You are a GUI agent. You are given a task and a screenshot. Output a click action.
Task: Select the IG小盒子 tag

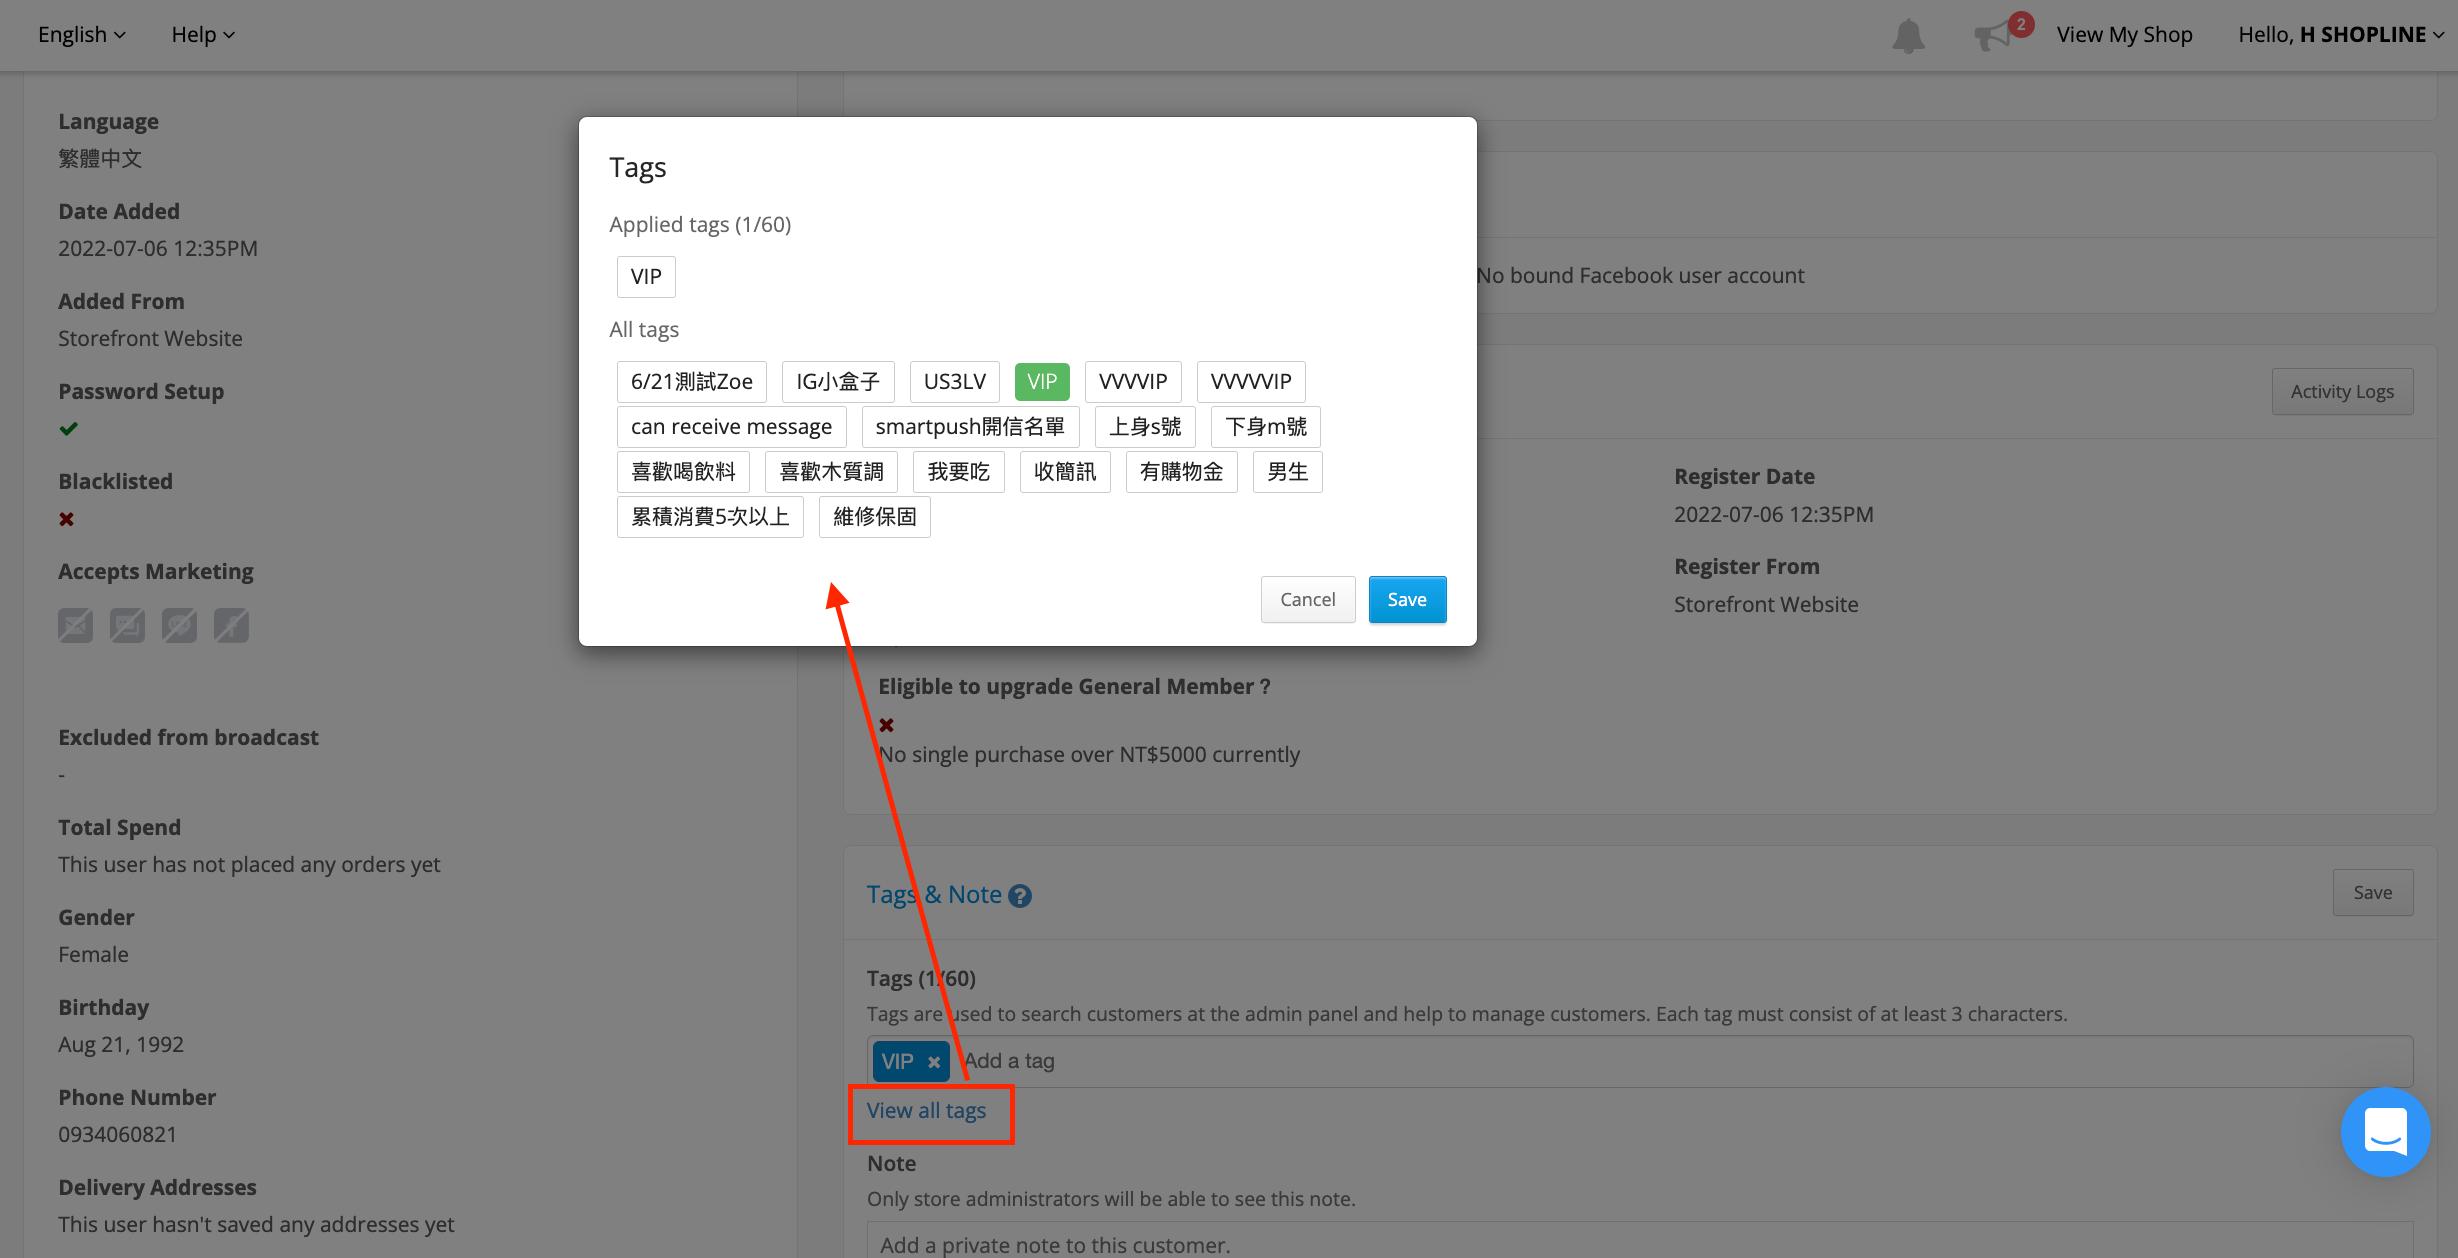pos(838,381)
